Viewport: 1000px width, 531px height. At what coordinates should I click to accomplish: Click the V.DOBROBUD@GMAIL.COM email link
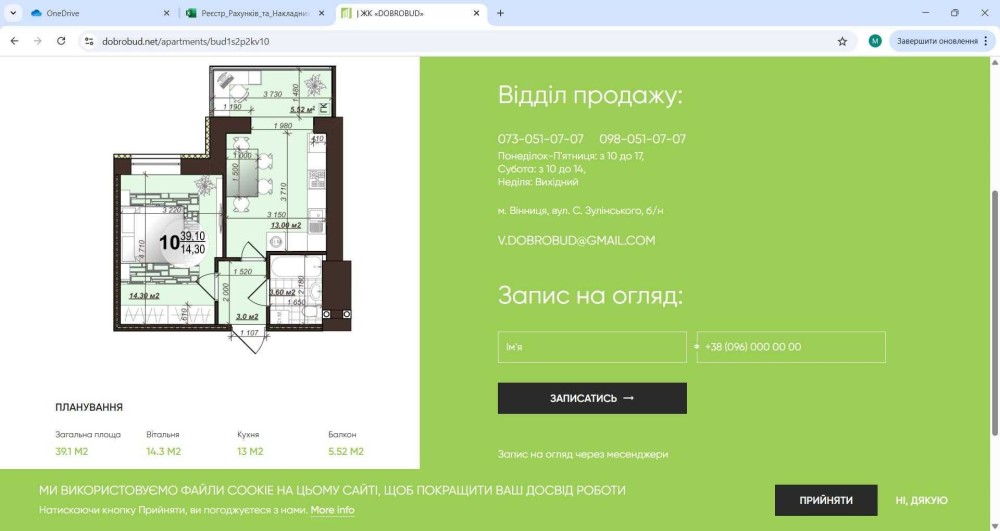pos(576,240)
